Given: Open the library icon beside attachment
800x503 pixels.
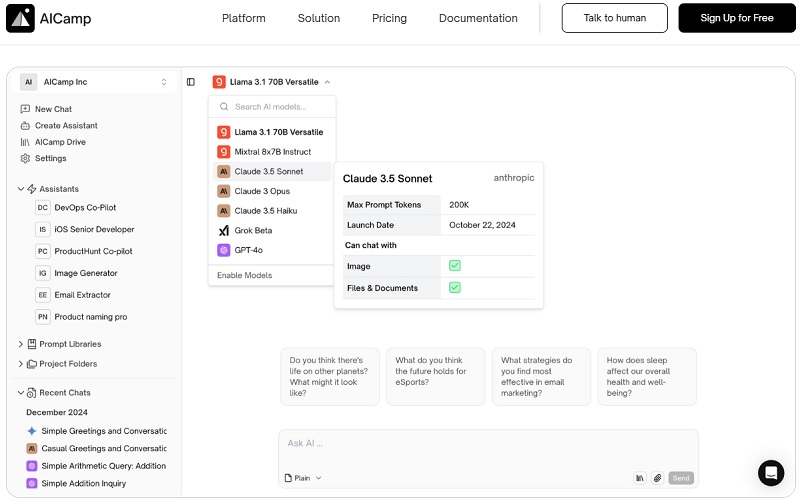Looking at the screenshot, I should pos(640,478).
